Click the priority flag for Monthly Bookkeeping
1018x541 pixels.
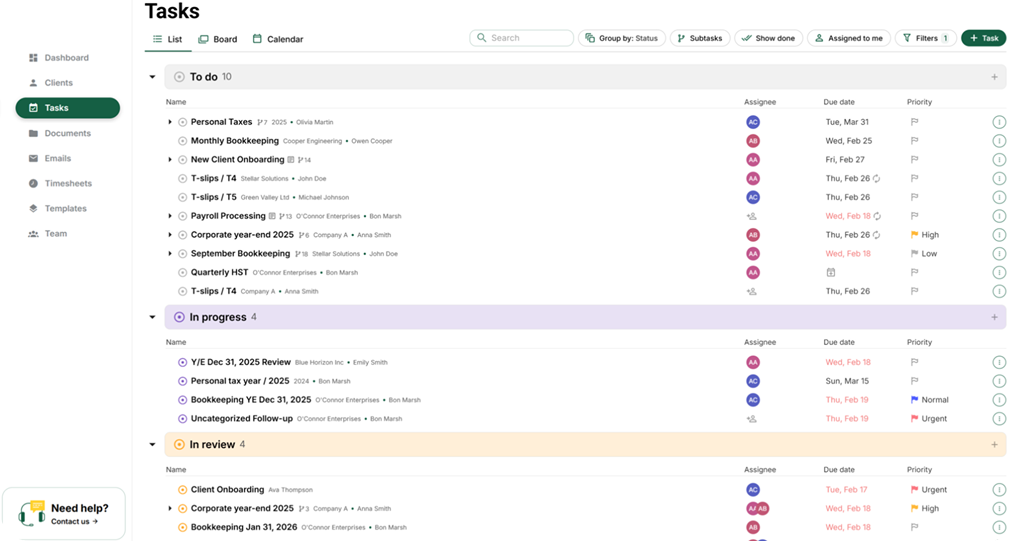(914, 141)
